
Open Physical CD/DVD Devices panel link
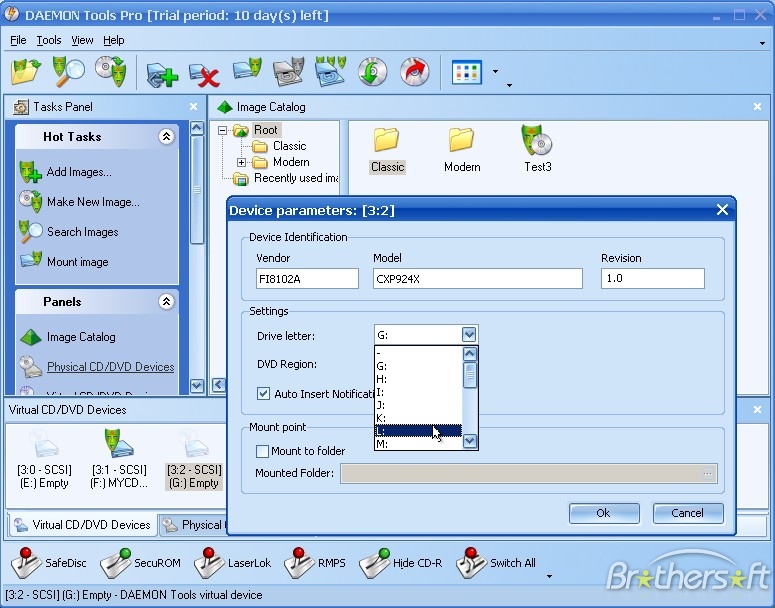(97, 367)
